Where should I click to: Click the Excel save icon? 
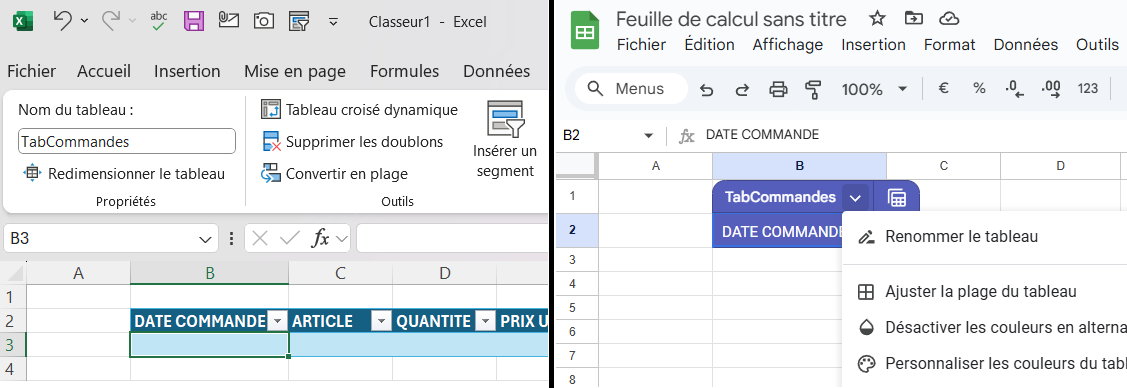[194, 22]
